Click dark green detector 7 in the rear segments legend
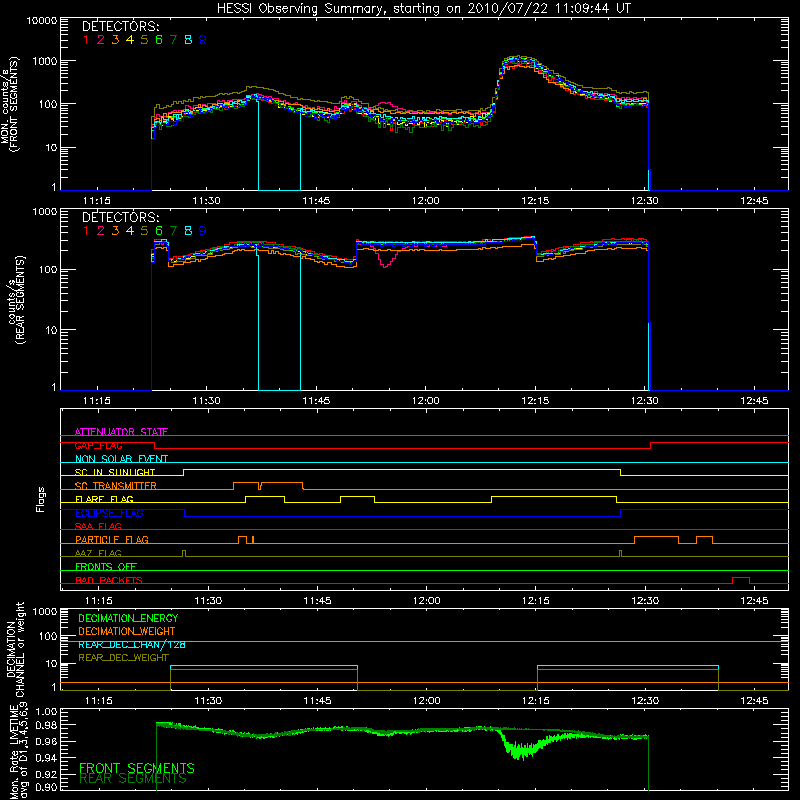 pyautogui.click(x=173, y=231)
